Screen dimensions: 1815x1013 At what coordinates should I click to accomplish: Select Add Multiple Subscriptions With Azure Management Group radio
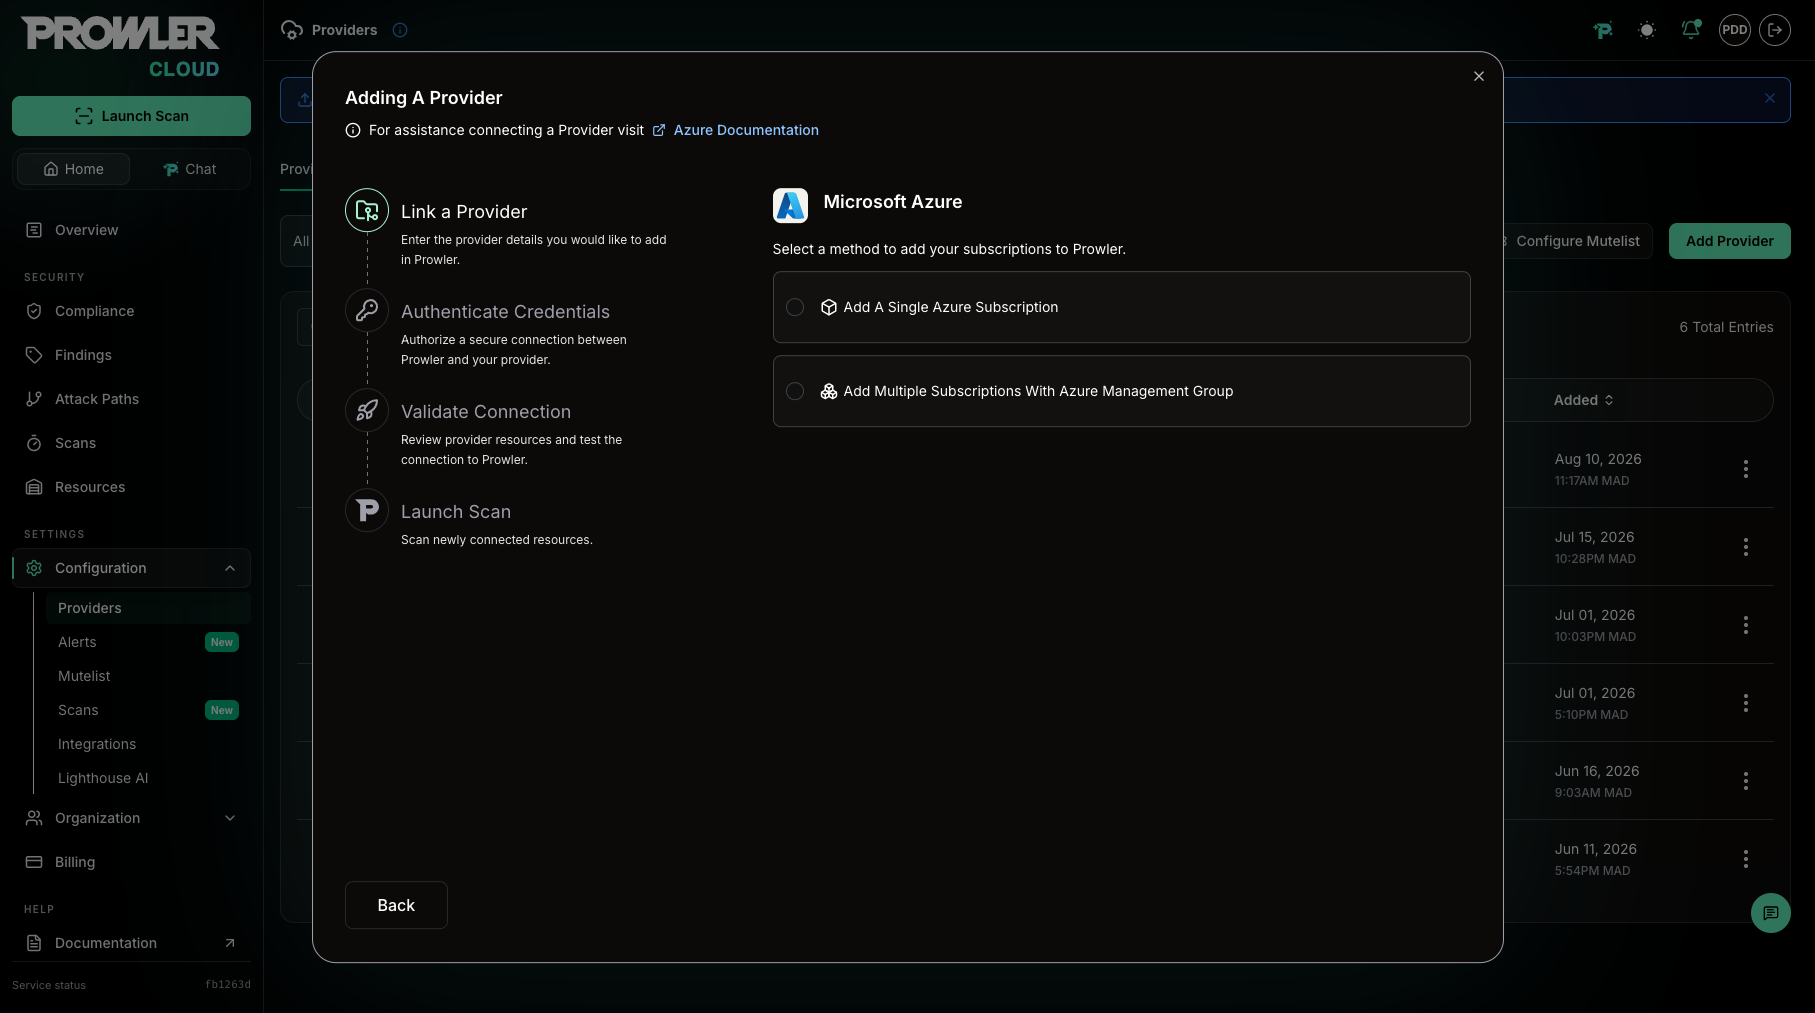(795, 391)
